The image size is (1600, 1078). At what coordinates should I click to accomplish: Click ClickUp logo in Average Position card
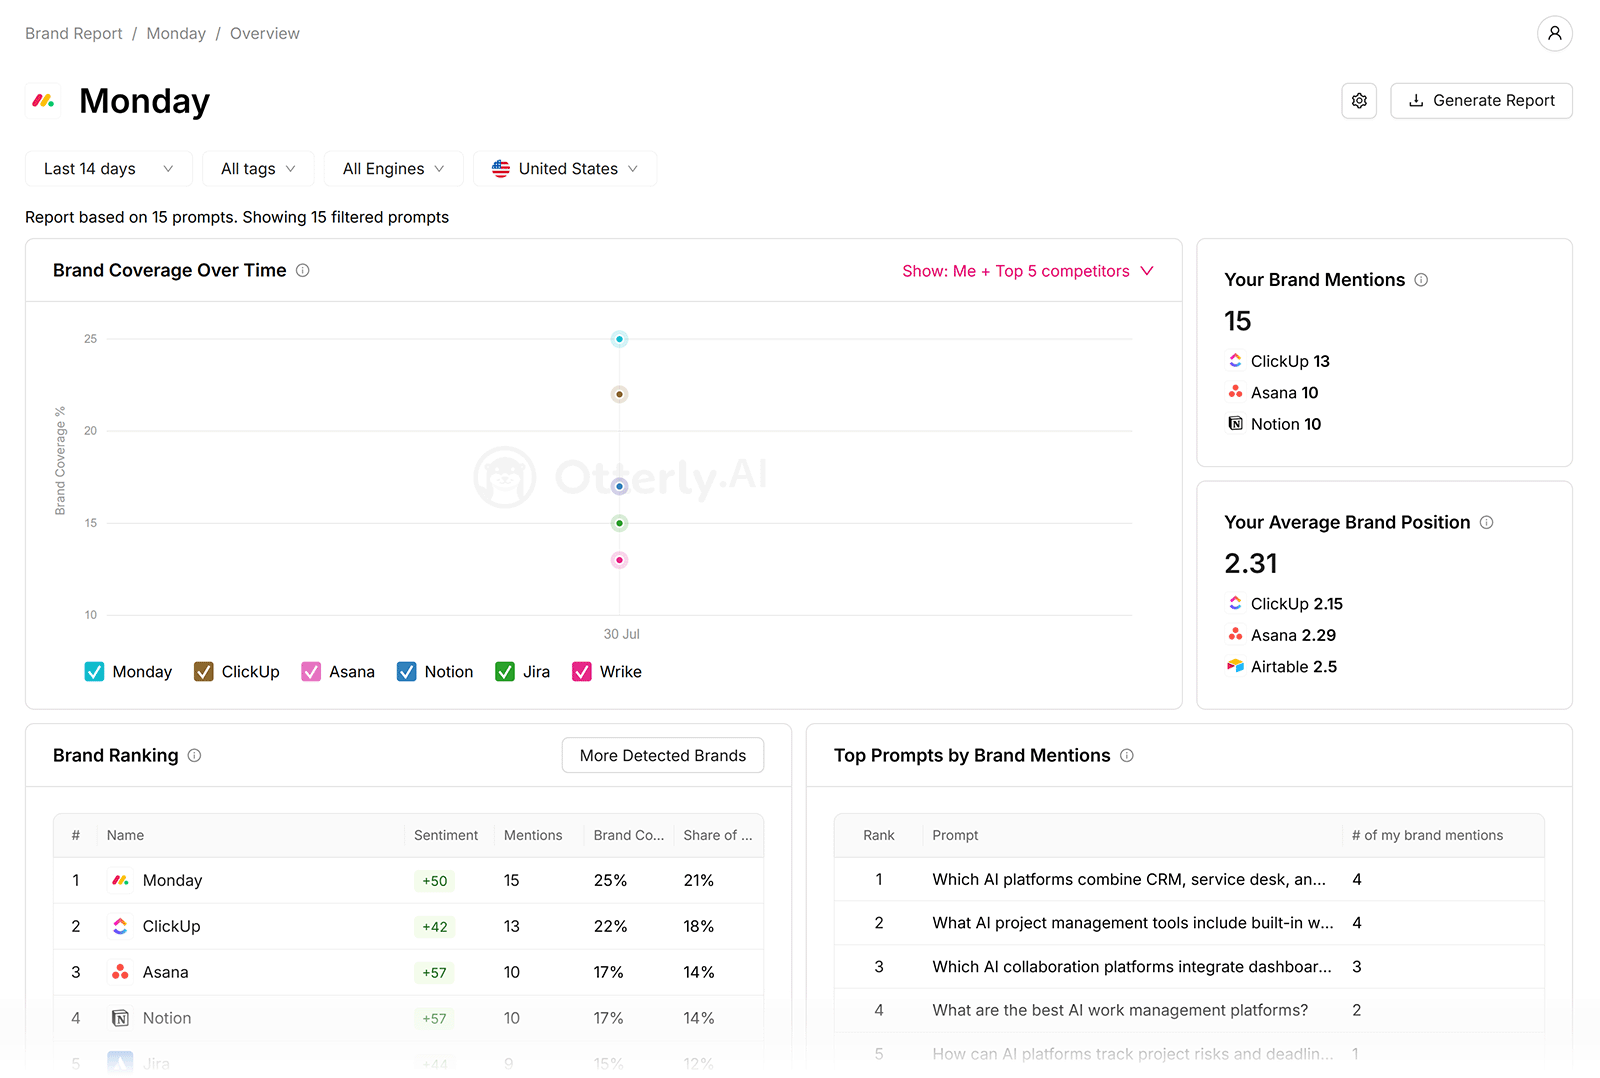pos(1235,603)
